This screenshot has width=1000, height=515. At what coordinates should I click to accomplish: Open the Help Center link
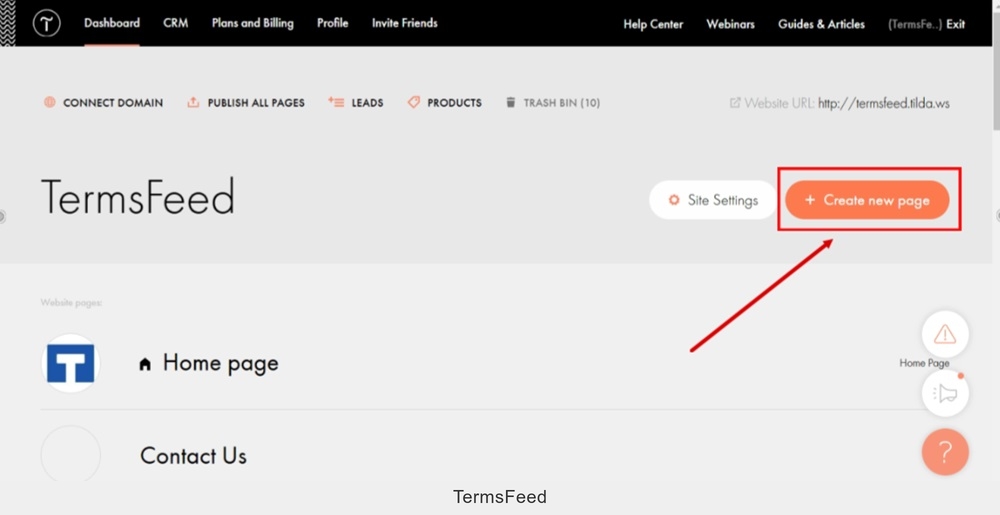(653, 24)
